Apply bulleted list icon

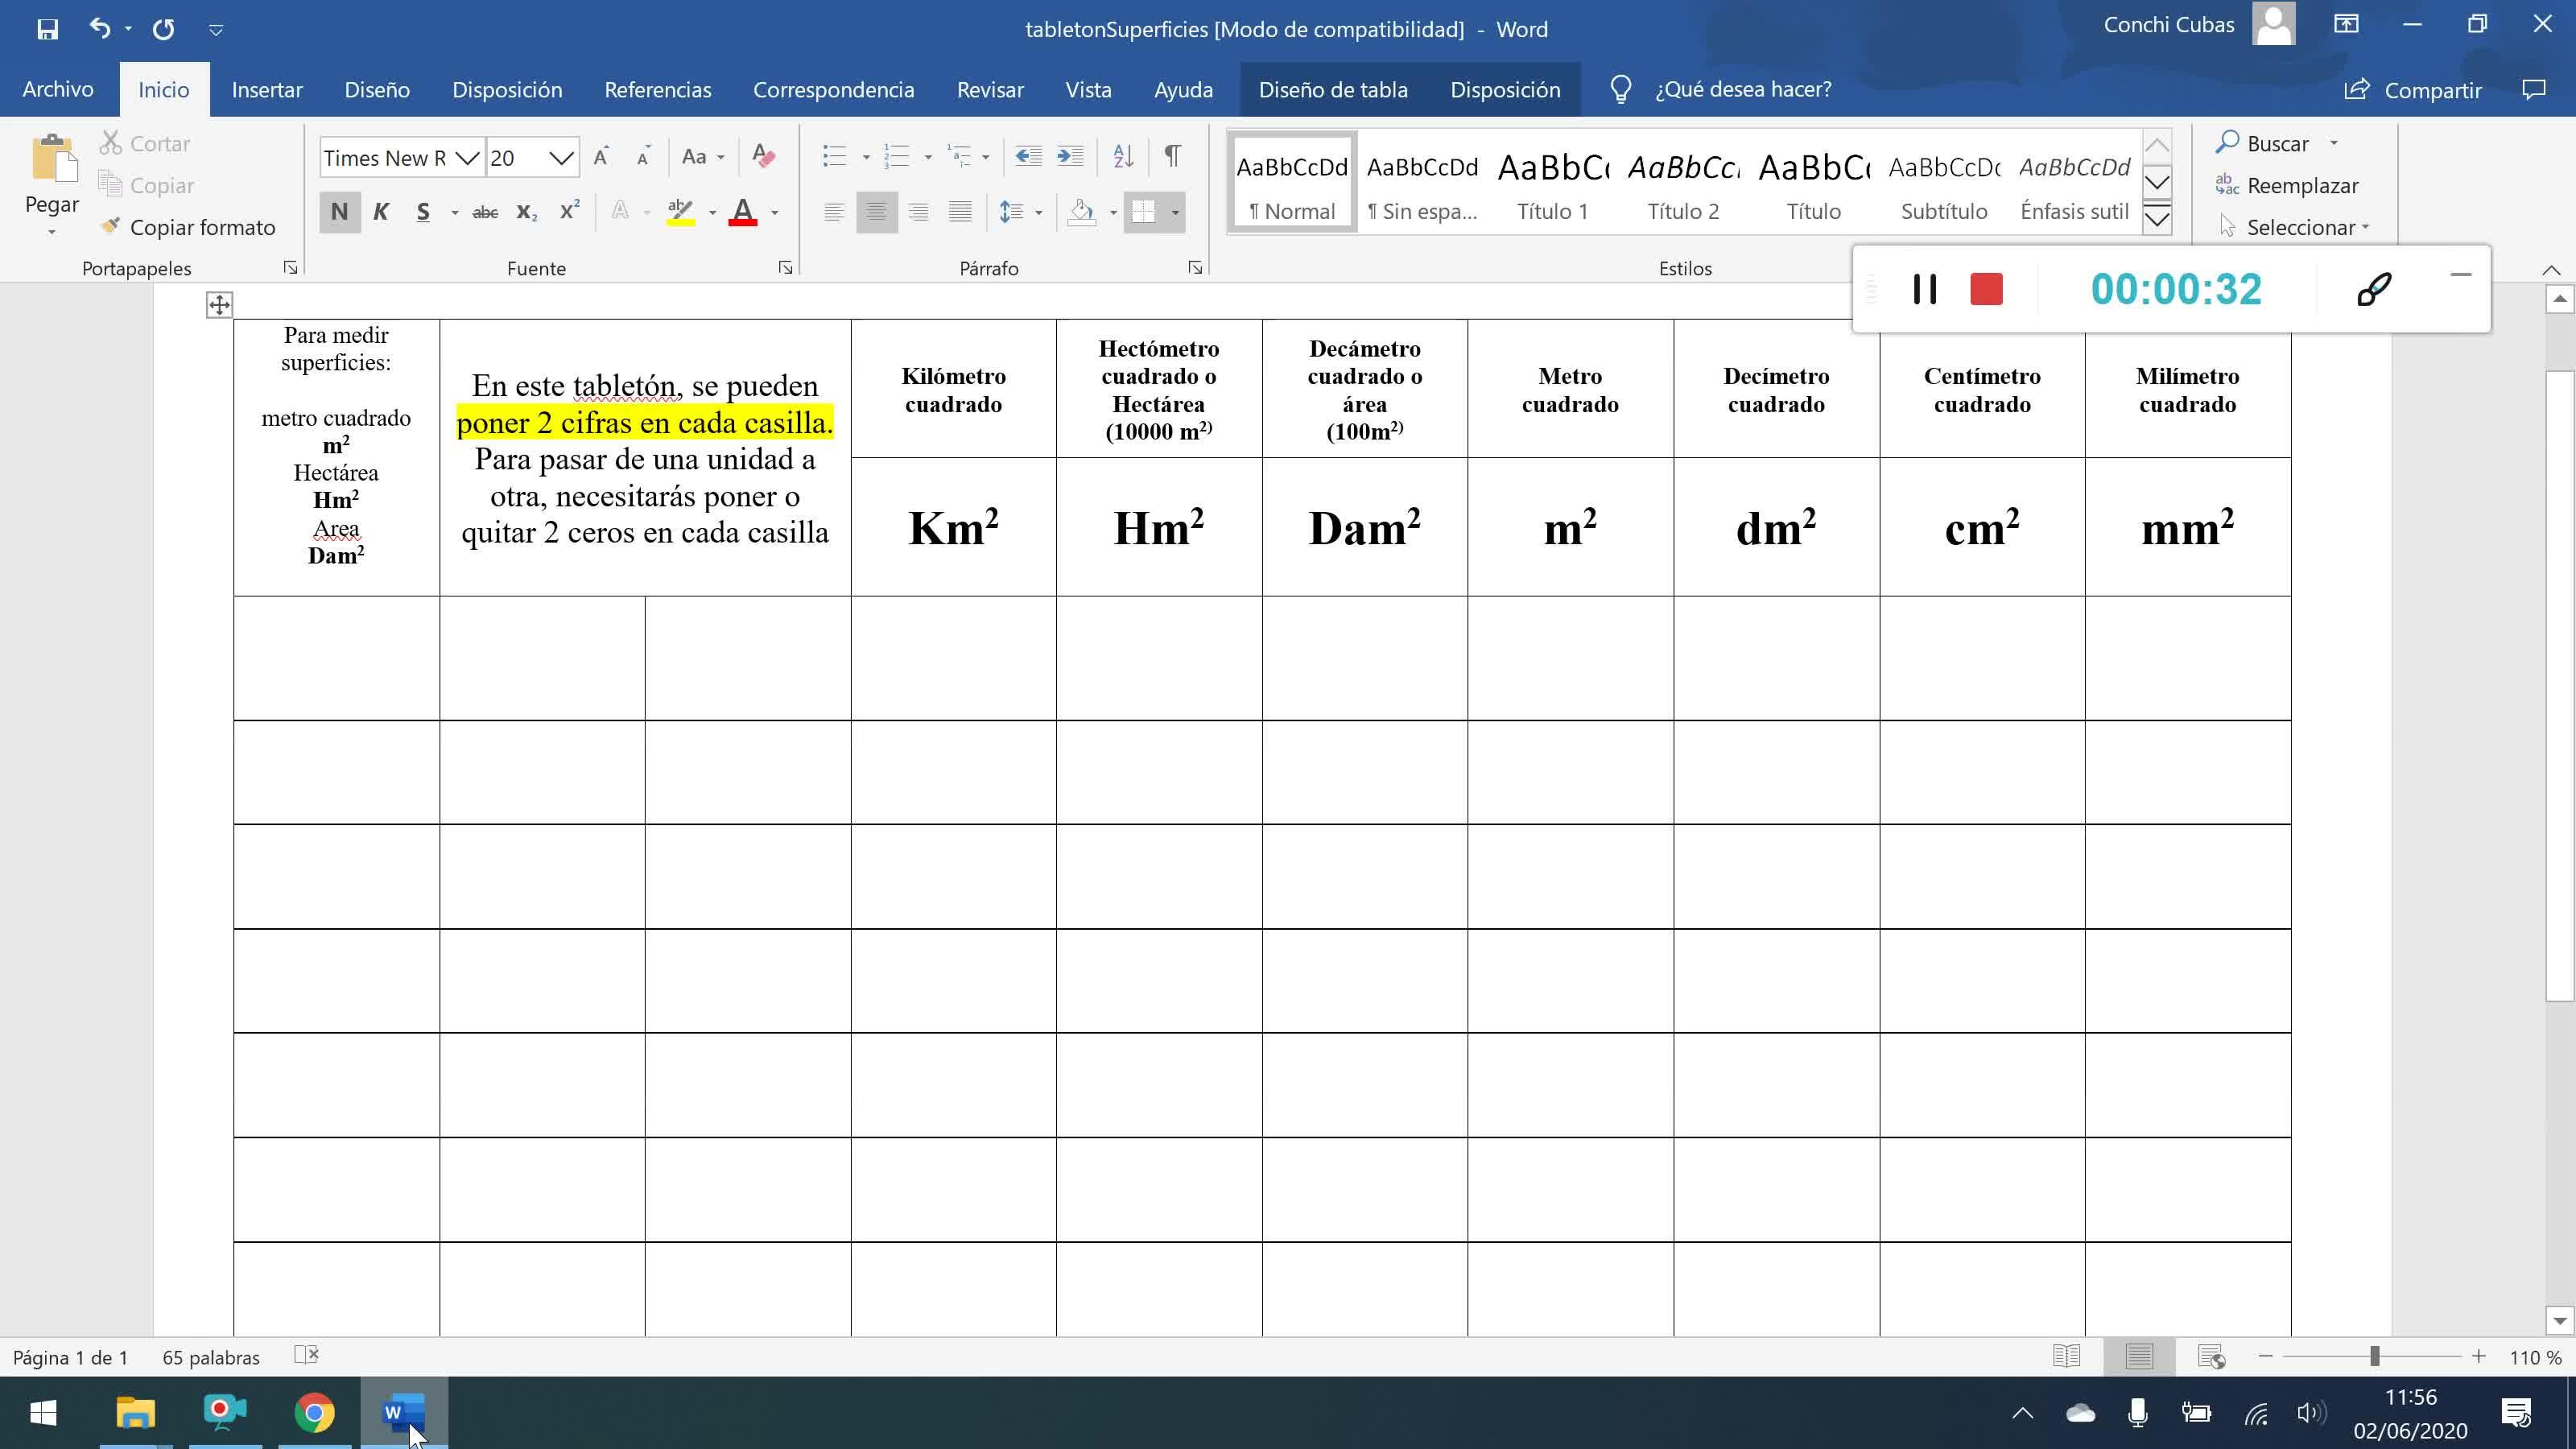tap(834, 156)
